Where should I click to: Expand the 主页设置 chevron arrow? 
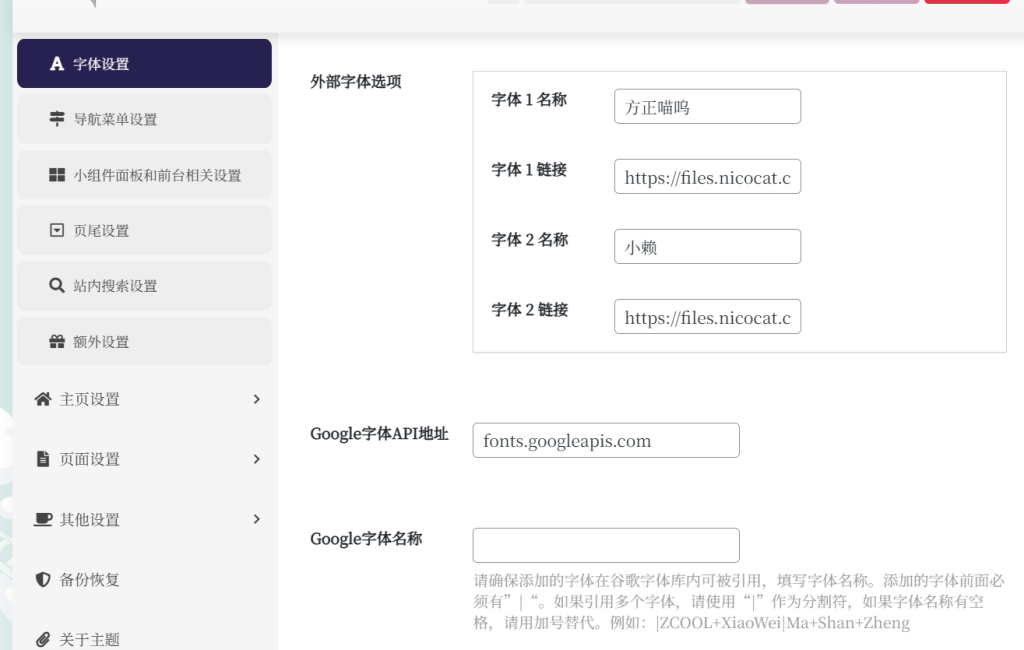tap(257, 399)
